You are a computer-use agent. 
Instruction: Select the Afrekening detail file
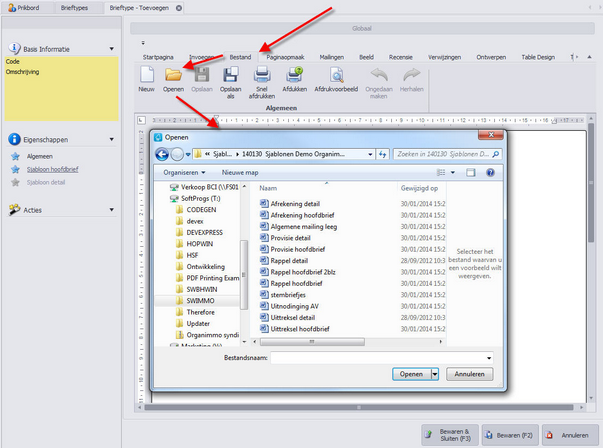pos(295,204)
